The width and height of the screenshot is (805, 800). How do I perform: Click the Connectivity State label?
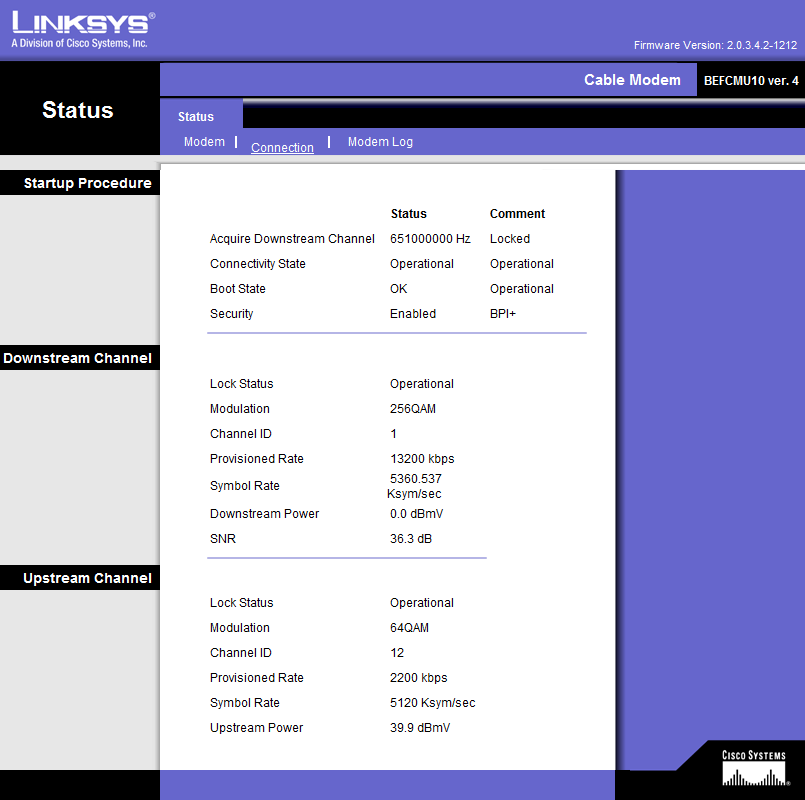(x=258, y=264)
